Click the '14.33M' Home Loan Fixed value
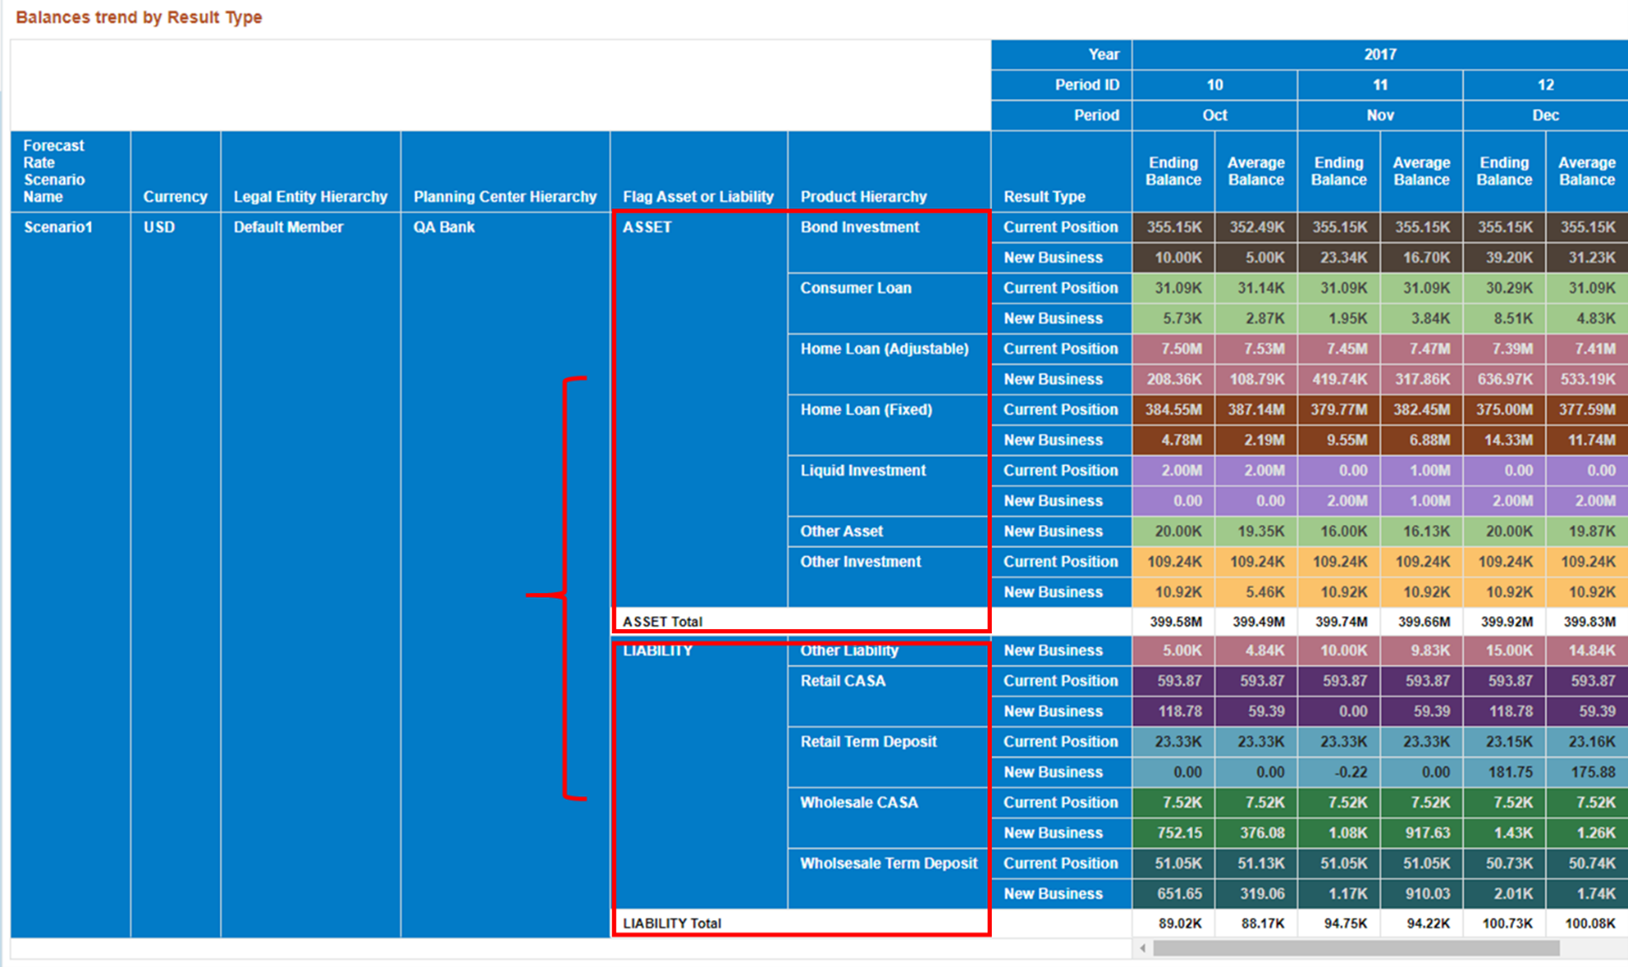This screenshot has height=967, width=1628. click(1505, 440)
